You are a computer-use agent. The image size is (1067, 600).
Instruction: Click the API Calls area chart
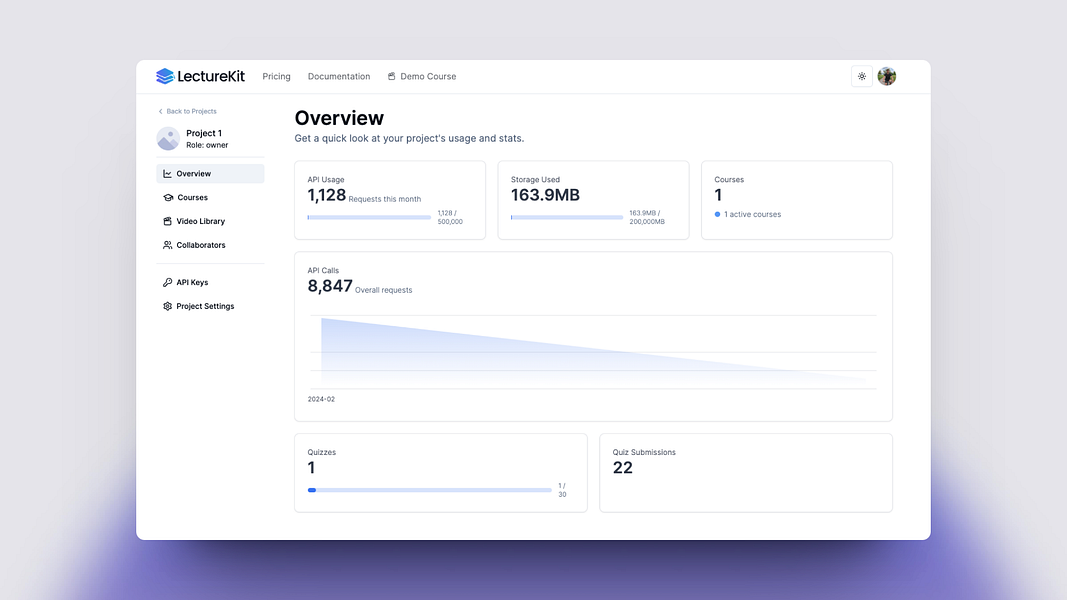point(593,352)
